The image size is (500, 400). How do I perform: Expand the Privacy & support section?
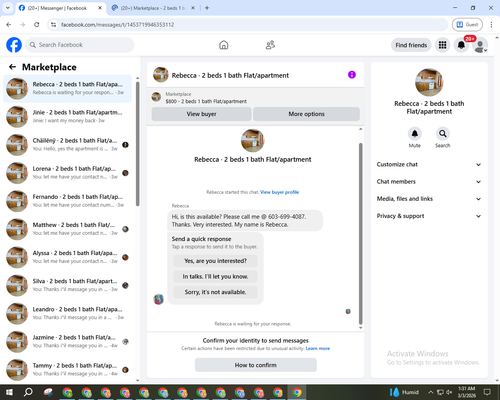coord(429,216)
